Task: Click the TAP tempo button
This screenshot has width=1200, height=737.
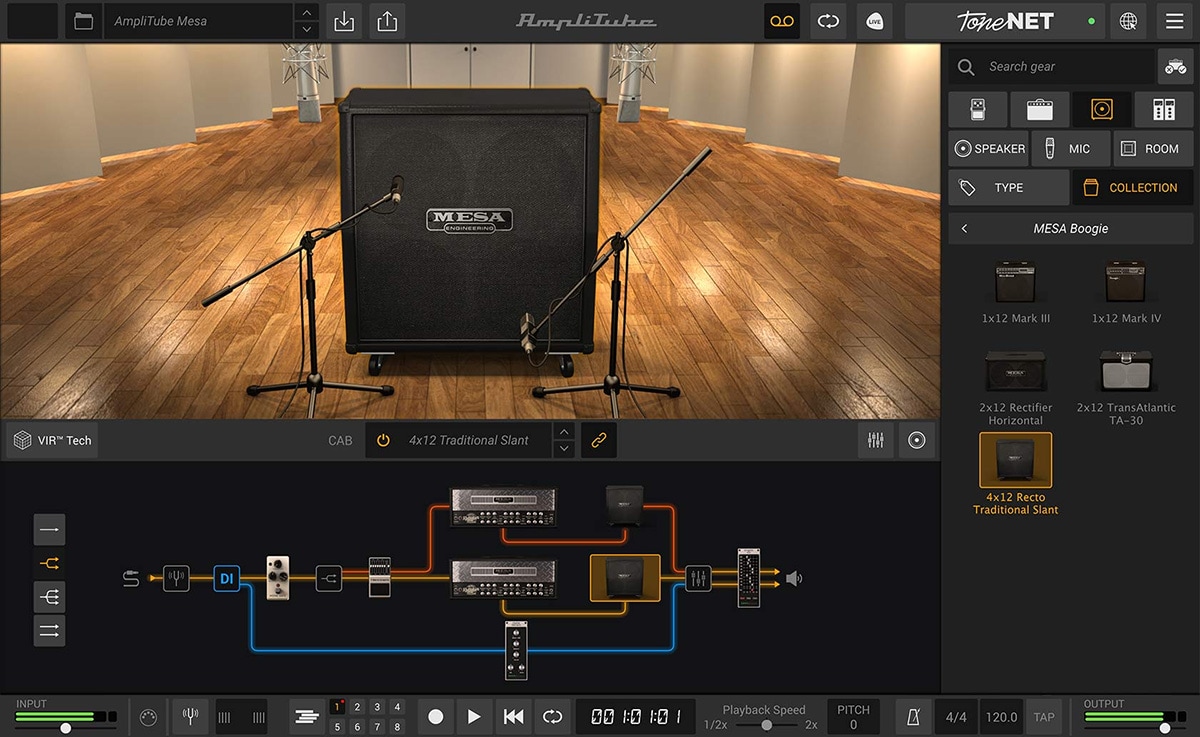Action: click(1044, 717)
